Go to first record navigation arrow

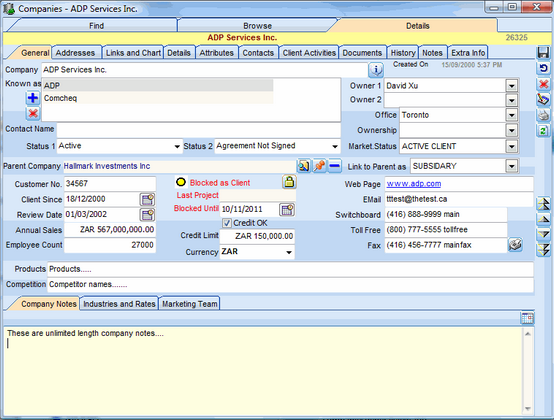(x=543, y=204)
